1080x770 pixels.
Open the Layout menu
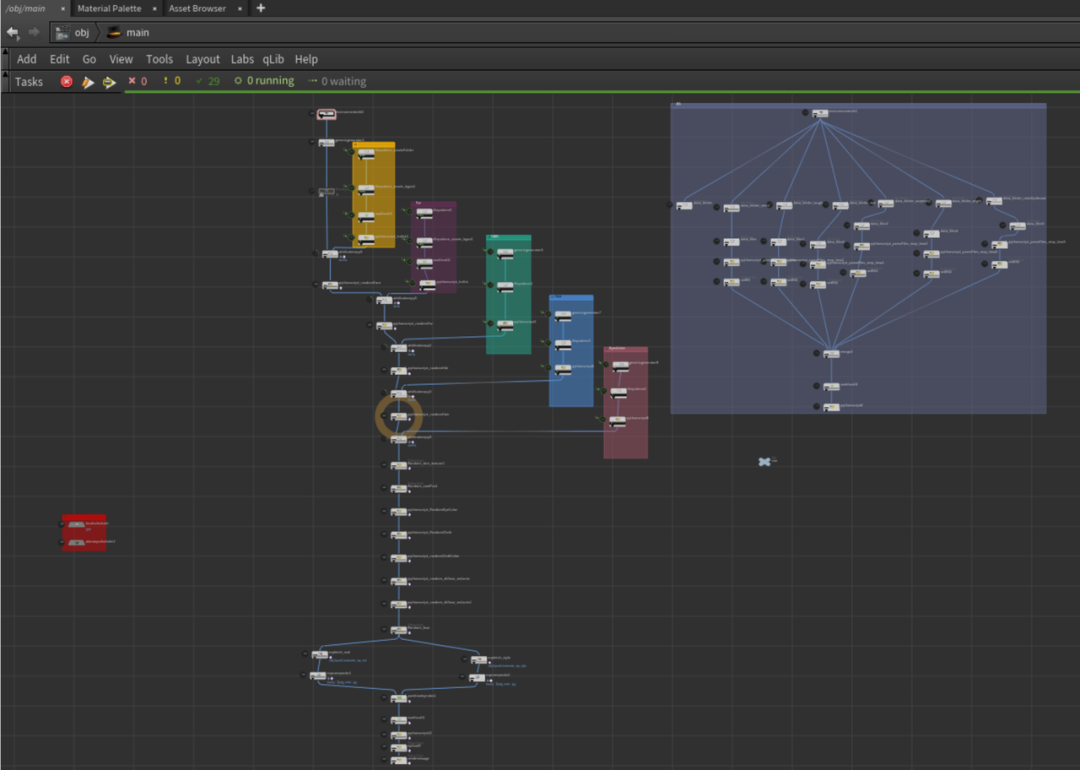pyautogui.click(x=202, y=59)
